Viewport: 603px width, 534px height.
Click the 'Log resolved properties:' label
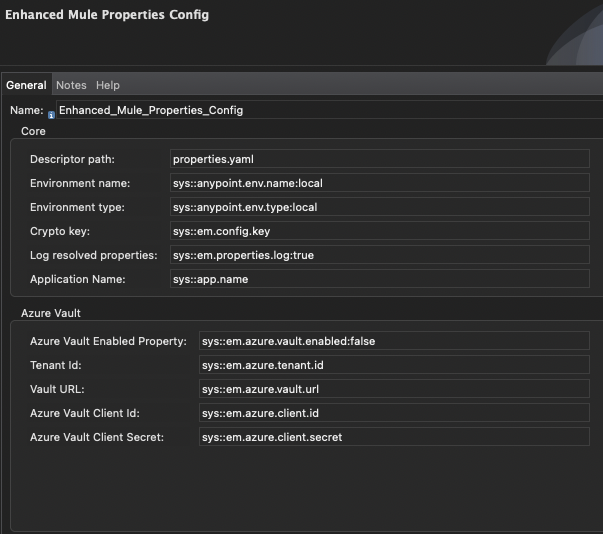94,255
